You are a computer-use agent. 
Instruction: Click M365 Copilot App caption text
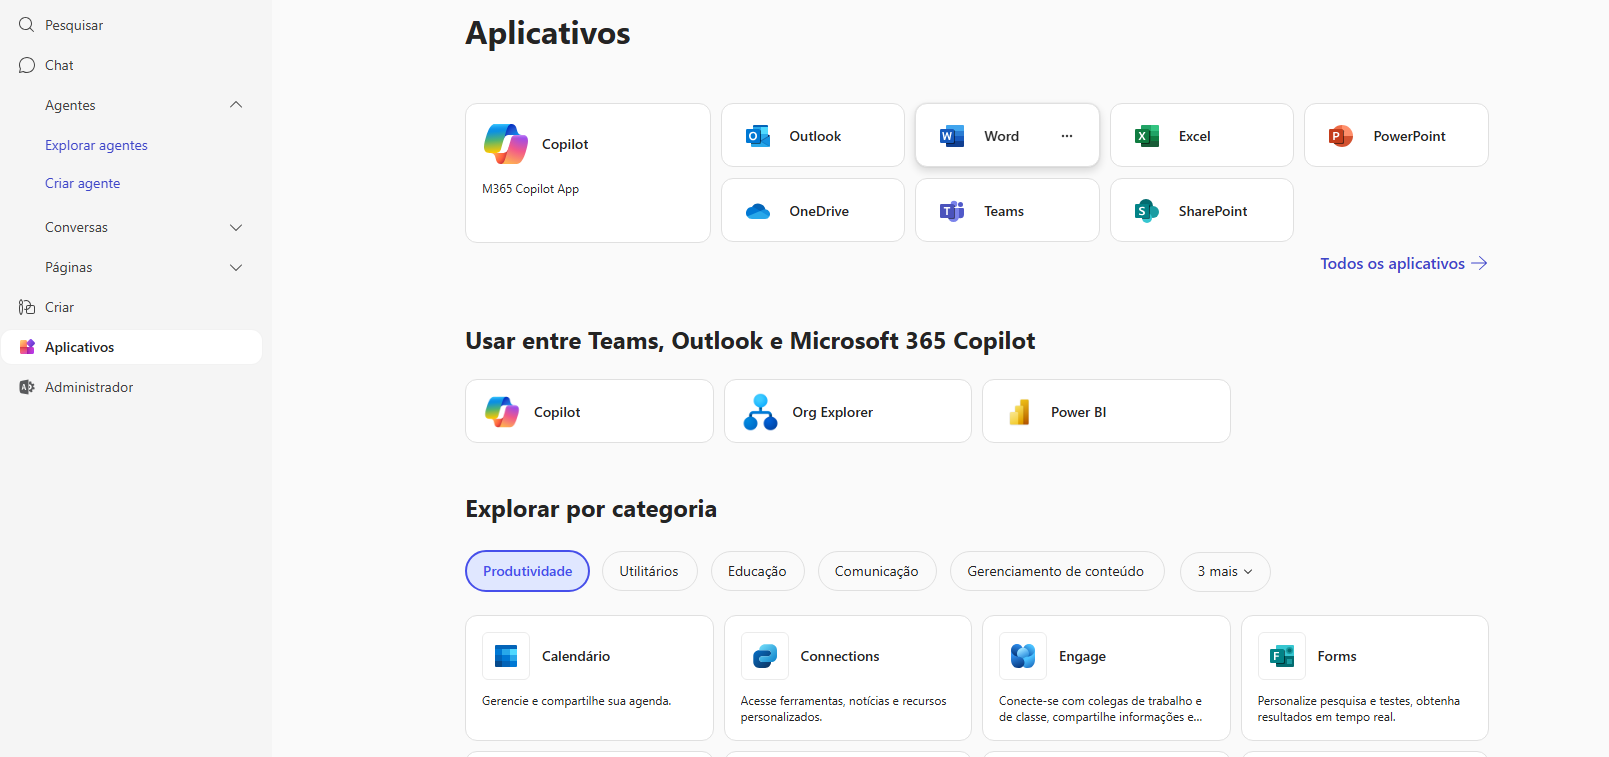coord(530,188)
